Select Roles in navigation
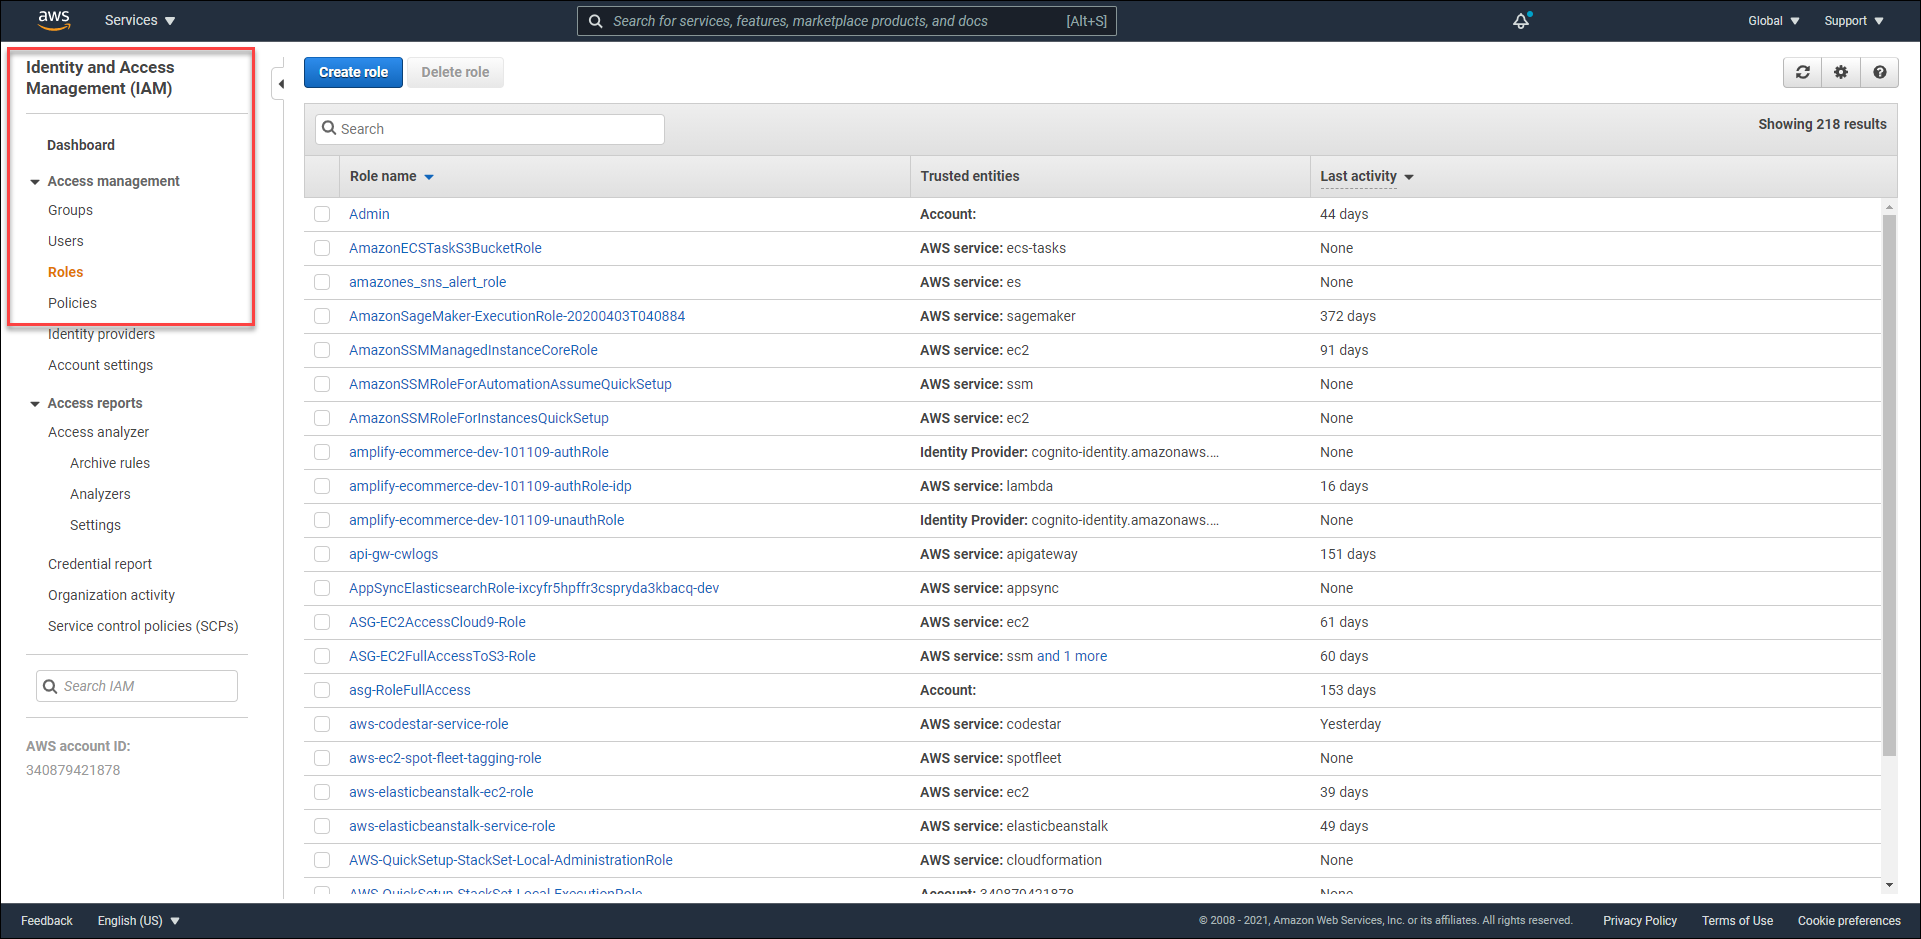 (x=66, y=272)
